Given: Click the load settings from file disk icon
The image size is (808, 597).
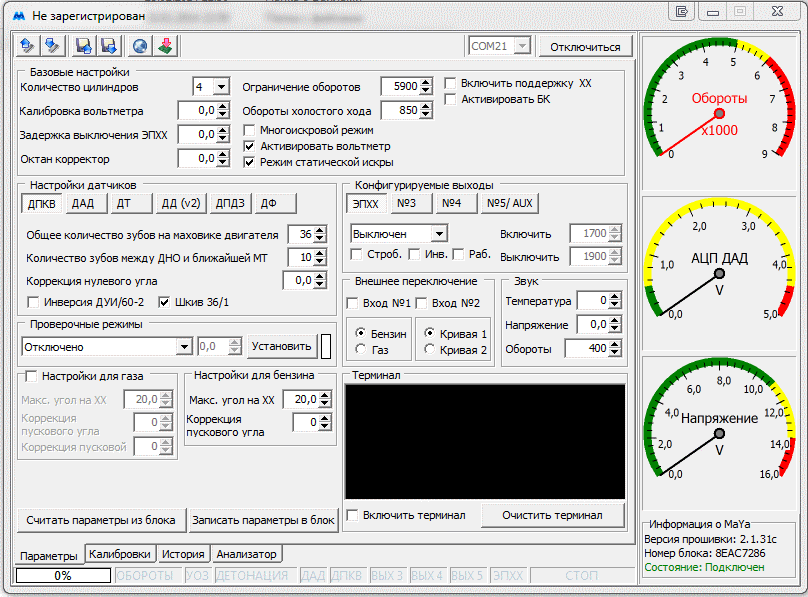Looking at the screenshot, I should tap(84, 46).
